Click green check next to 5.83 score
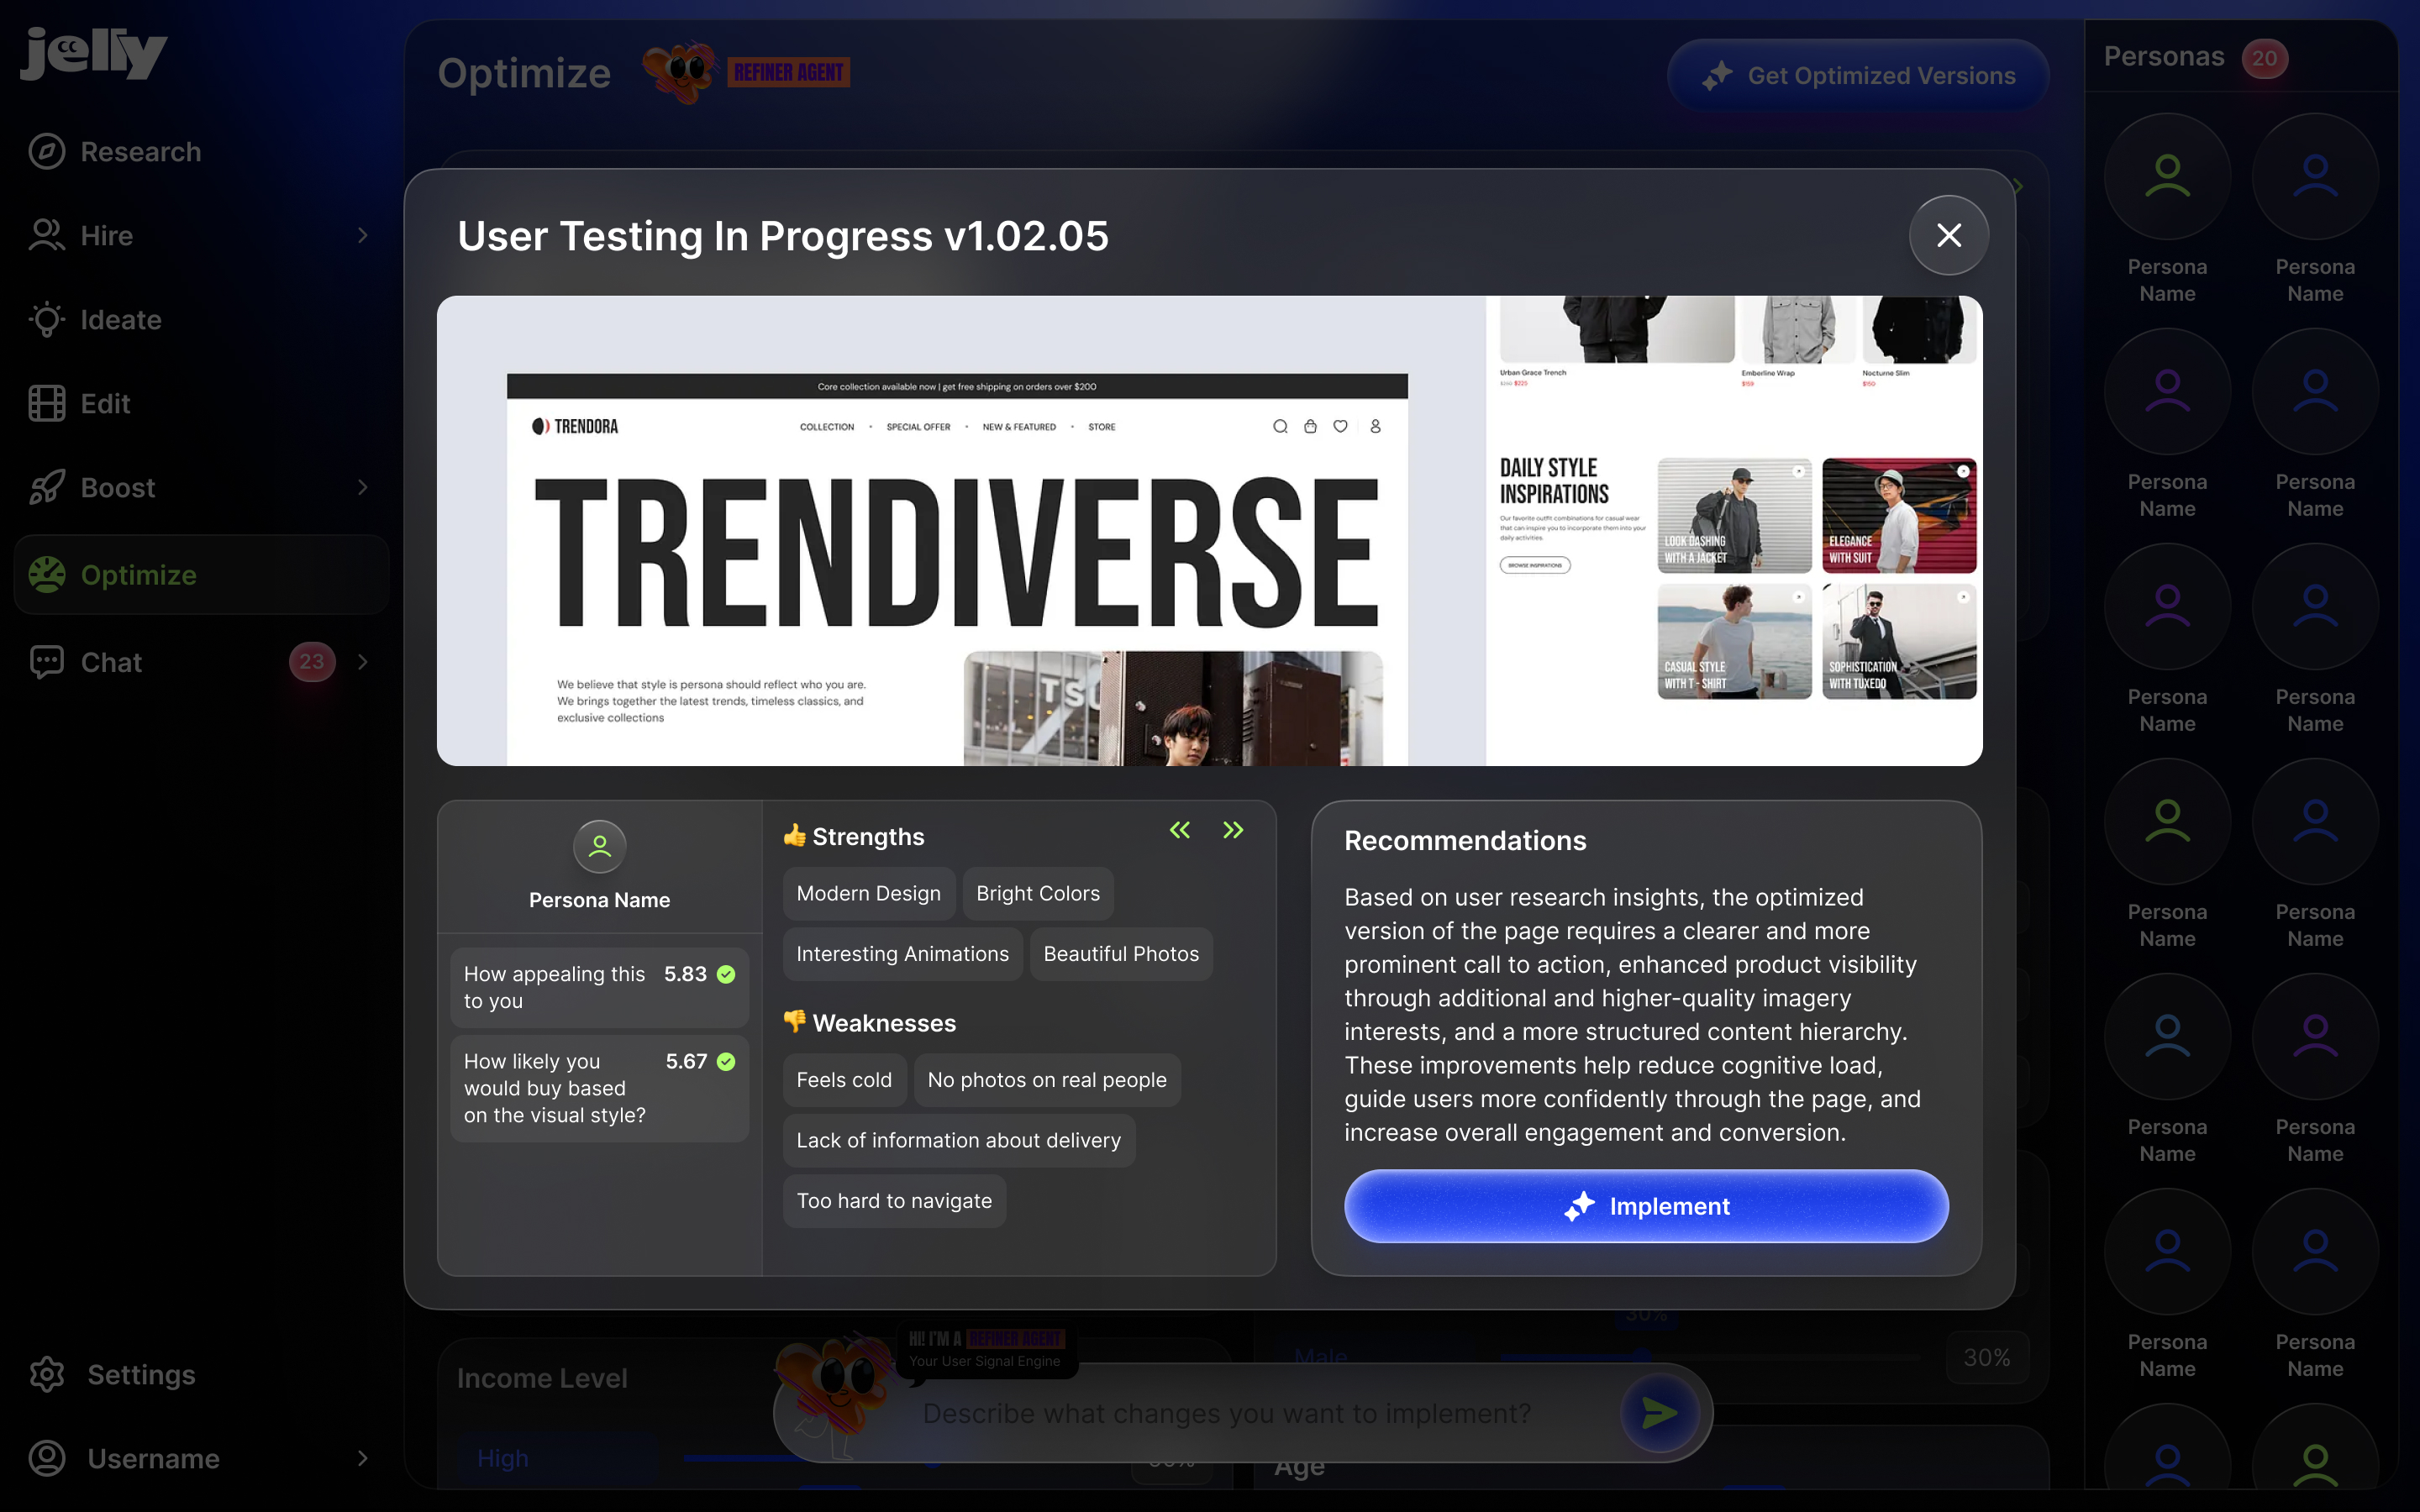 pyautogui.click(x=727, y=974)
